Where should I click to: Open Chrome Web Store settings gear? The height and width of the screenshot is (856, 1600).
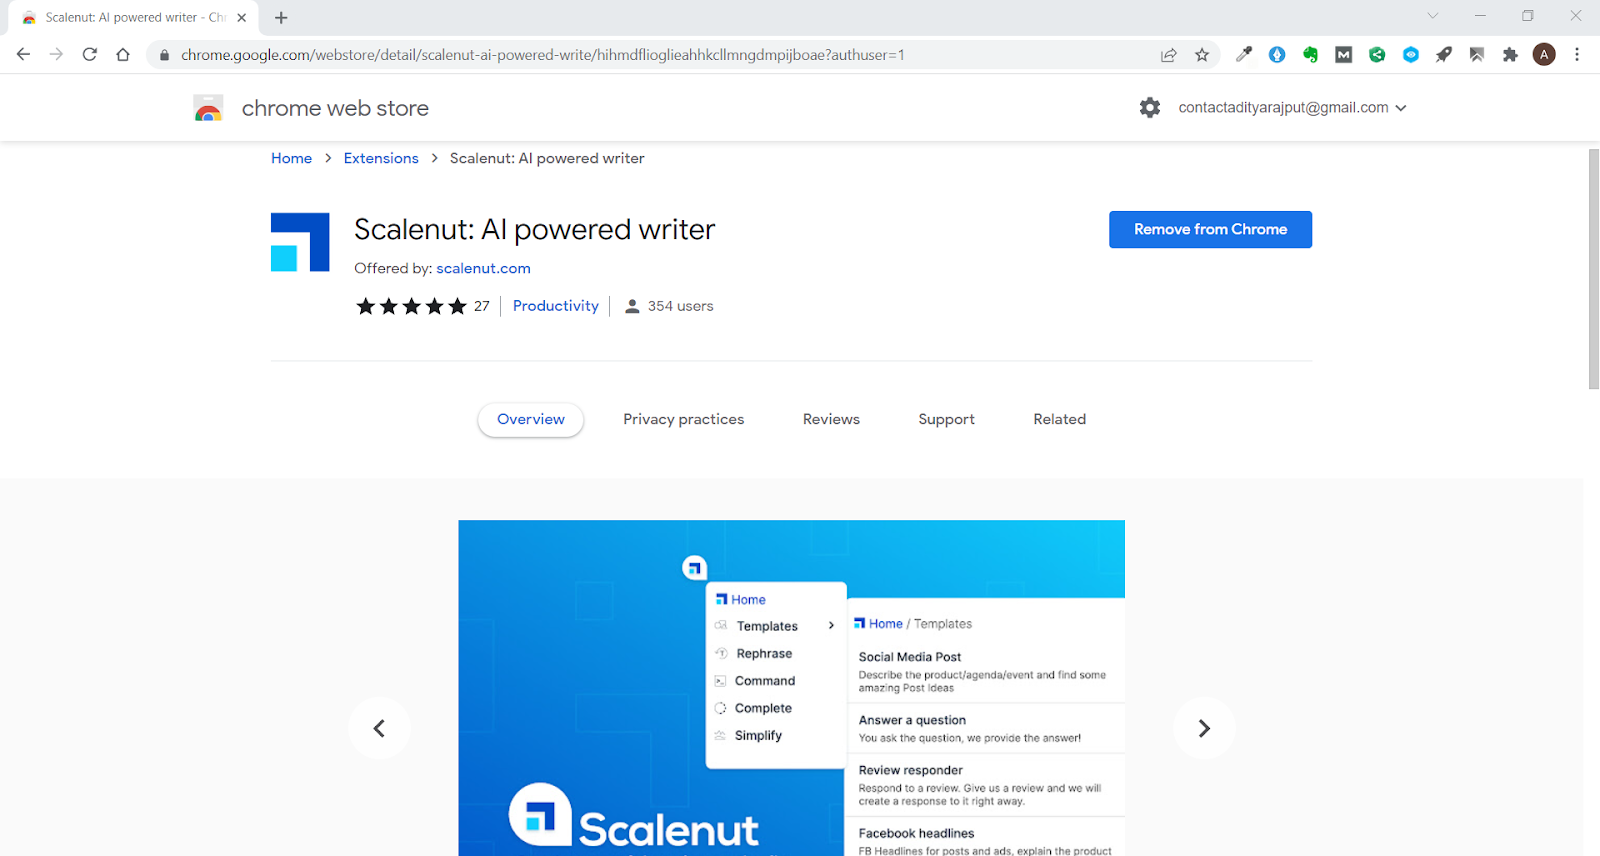pyautogui.click(x=1150, y=108)
